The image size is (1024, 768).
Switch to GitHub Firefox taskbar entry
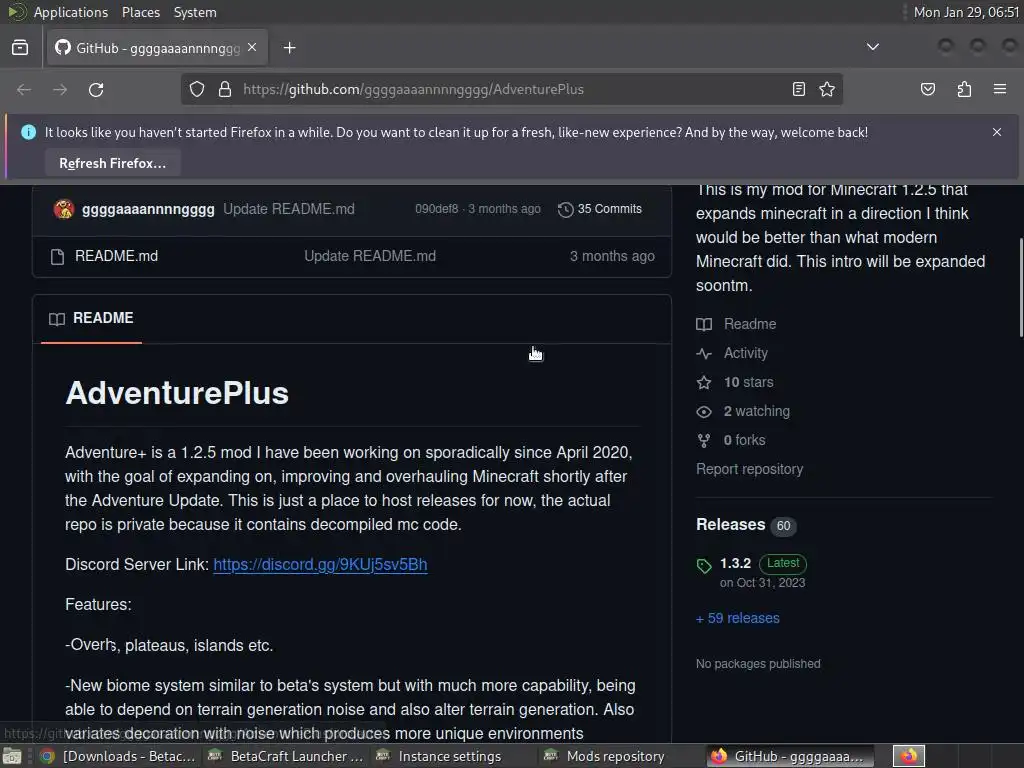click(789, 756)
